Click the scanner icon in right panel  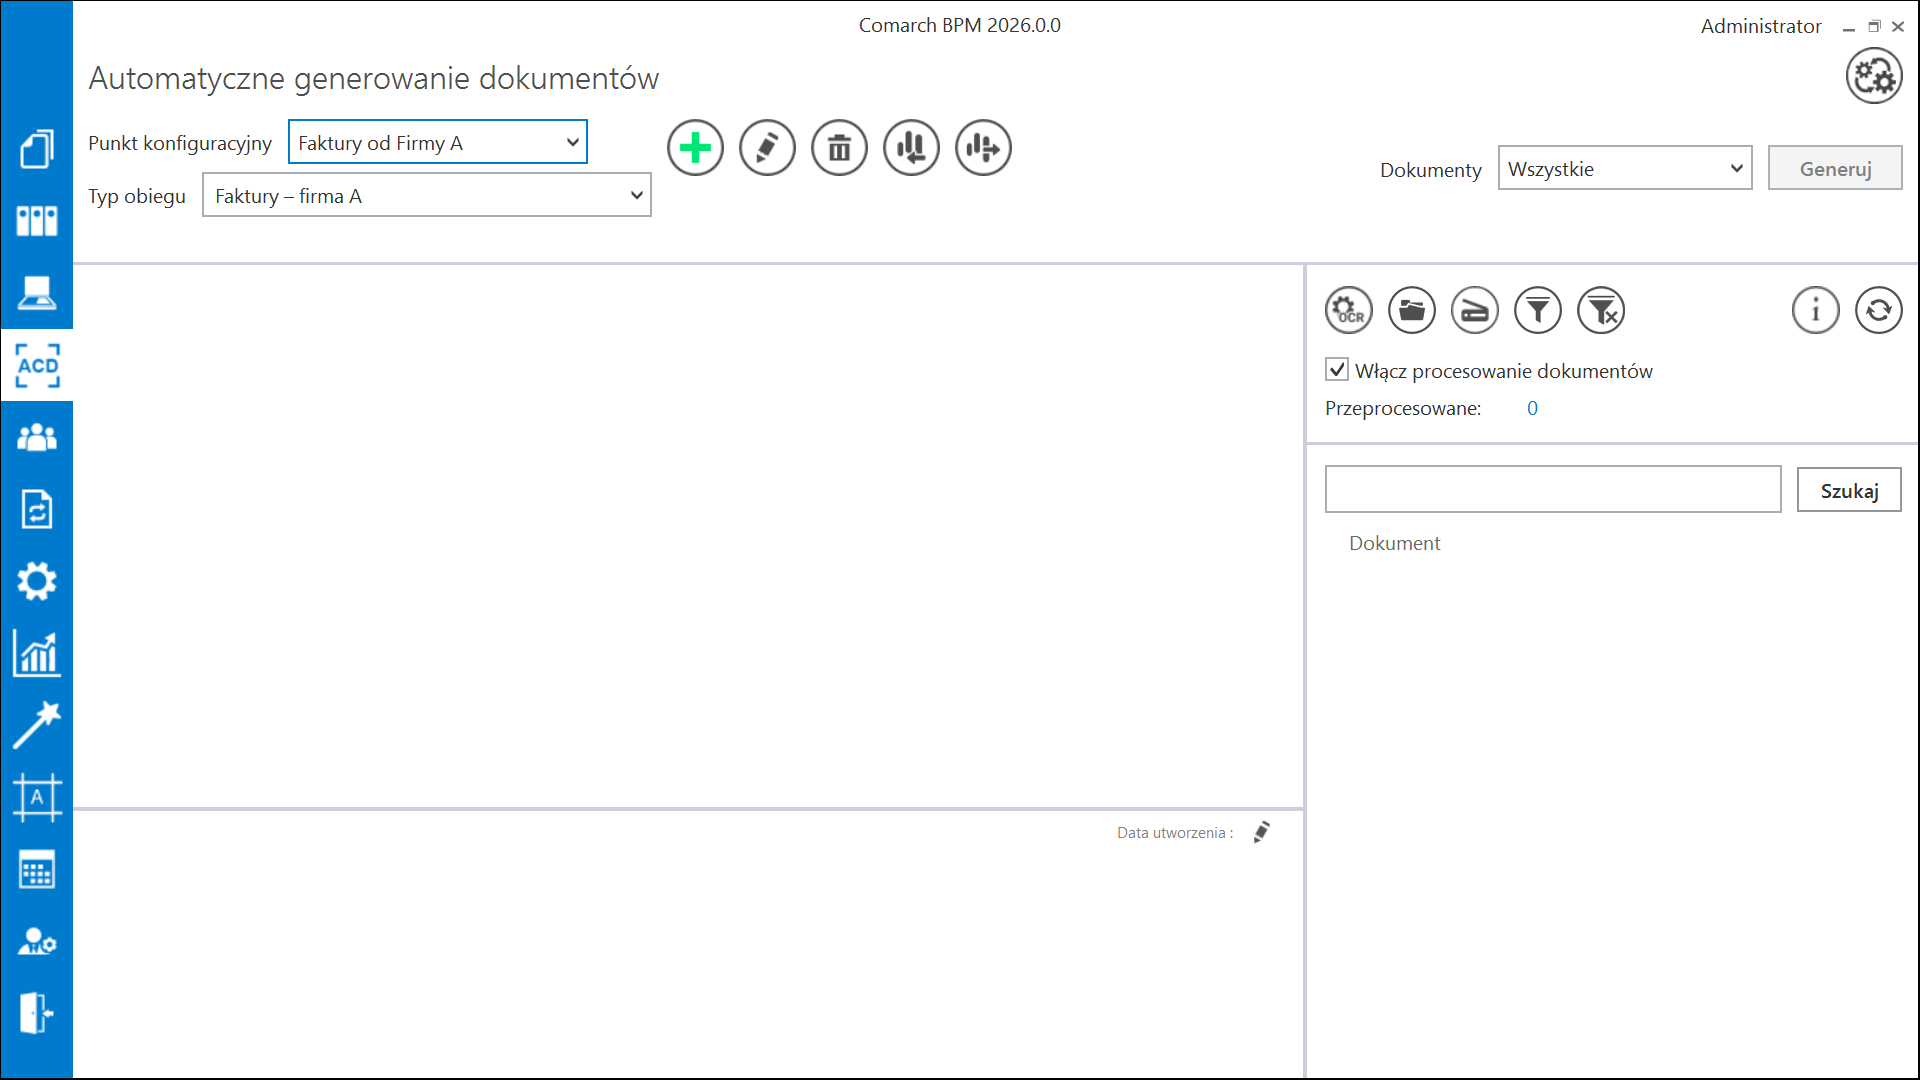pos(1474,310)
